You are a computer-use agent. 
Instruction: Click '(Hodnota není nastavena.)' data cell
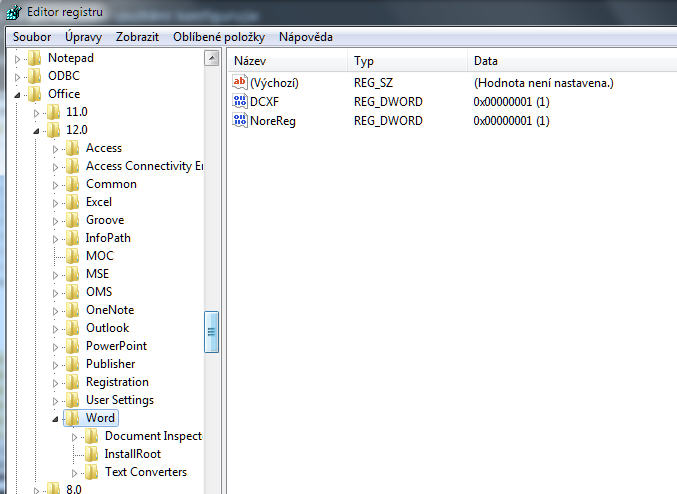point(544,83)
